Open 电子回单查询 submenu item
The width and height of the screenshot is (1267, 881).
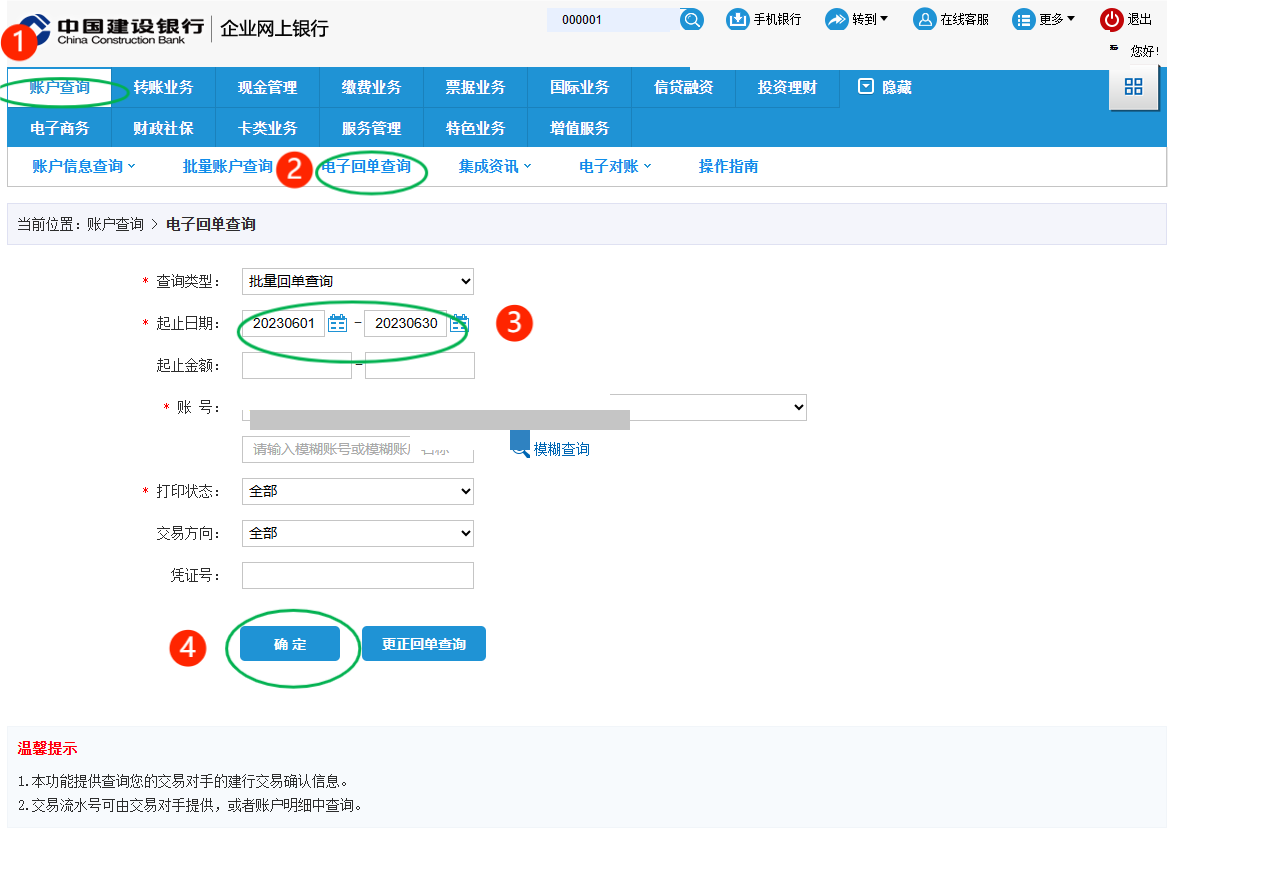366,166
